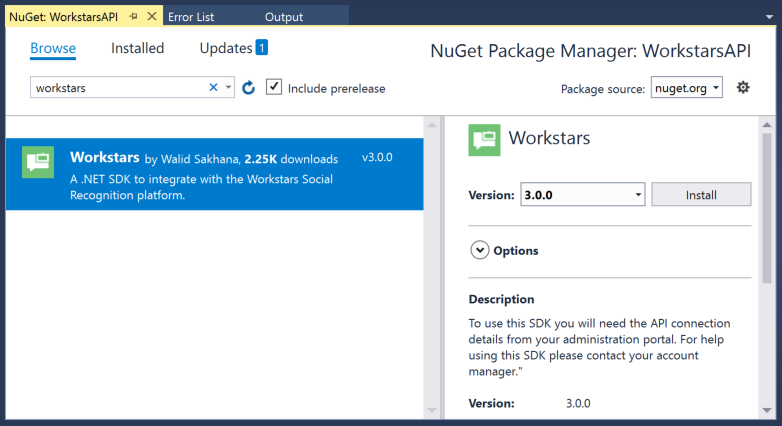Image resolution: width=782 pixels, height=426 pixels.
Task: Click details pane scrollbar thumb
Action: pyautogui.click(x=767, y=208)
